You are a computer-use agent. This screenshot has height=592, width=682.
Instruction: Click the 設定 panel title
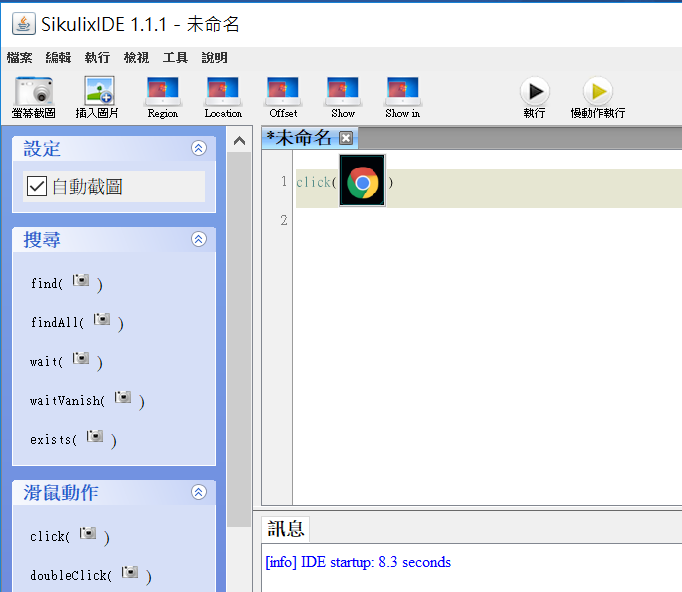42,149
